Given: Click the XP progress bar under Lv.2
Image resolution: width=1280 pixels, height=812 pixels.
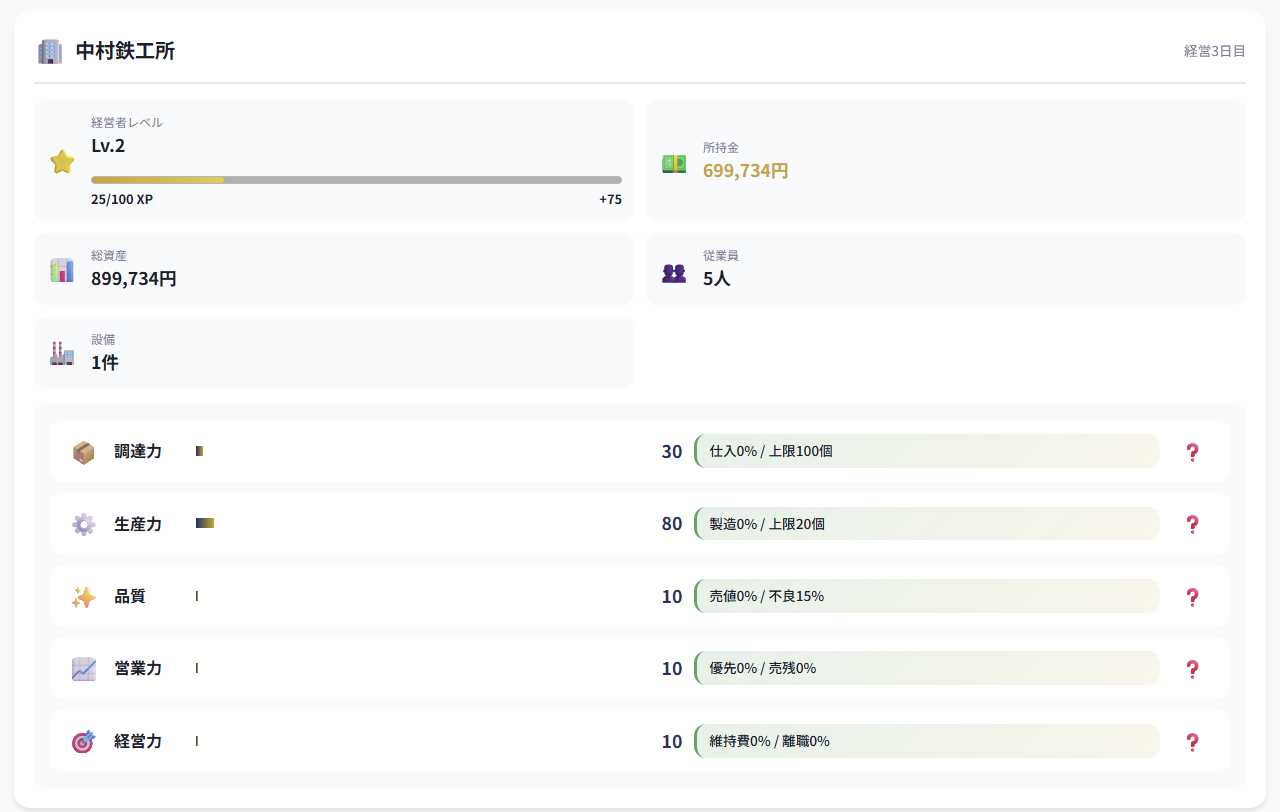Looking at the screenshot, I should click(x=356, y=180).
